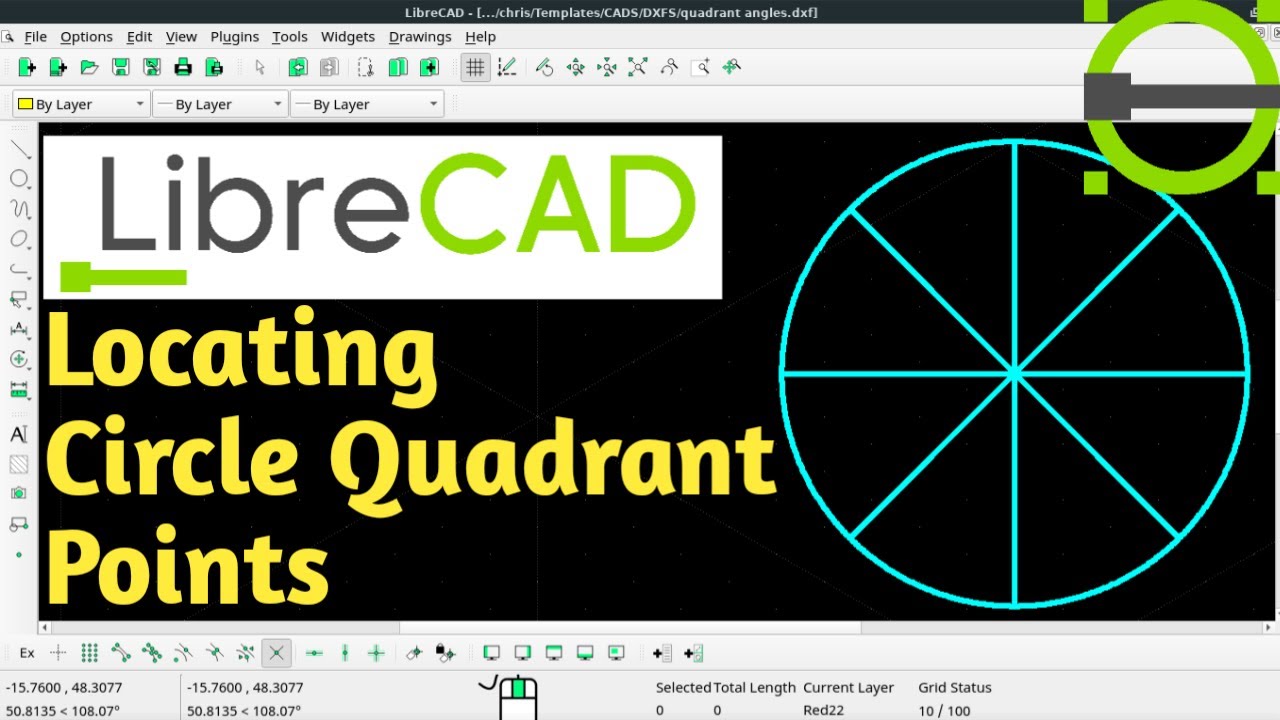Toggle Snap on Grid

coord(89,653)
